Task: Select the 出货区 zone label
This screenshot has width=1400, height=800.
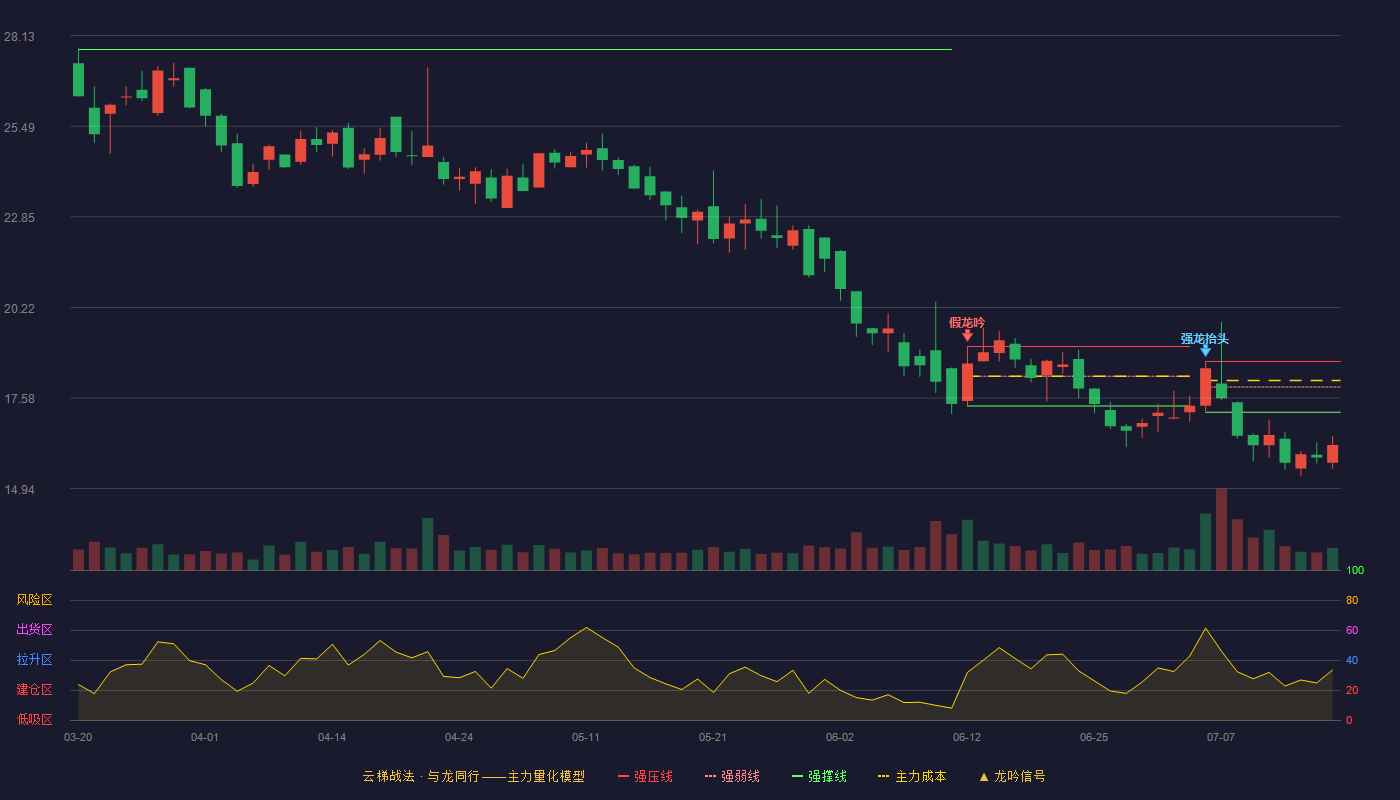Action: pos(34,630)
